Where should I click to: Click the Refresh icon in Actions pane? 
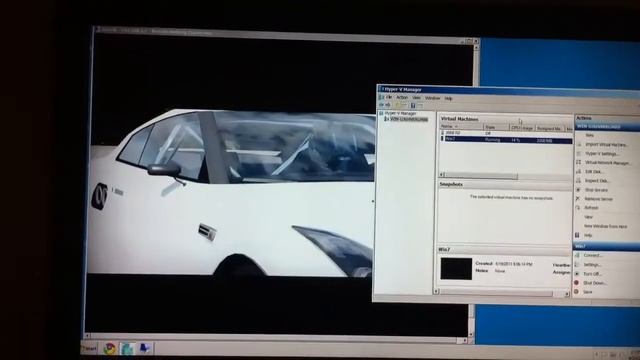pos(578,208)
